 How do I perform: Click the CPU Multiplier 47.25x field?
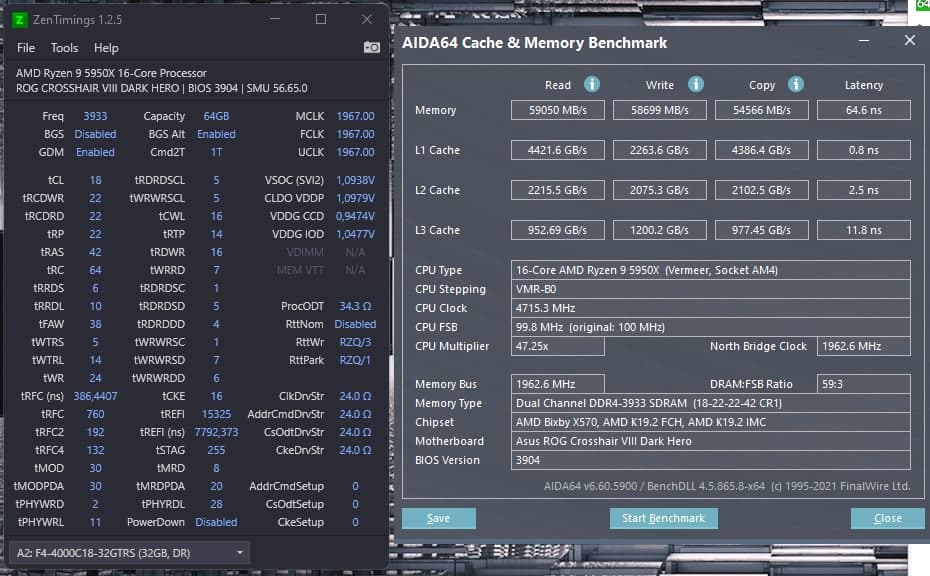click(558, 346)
